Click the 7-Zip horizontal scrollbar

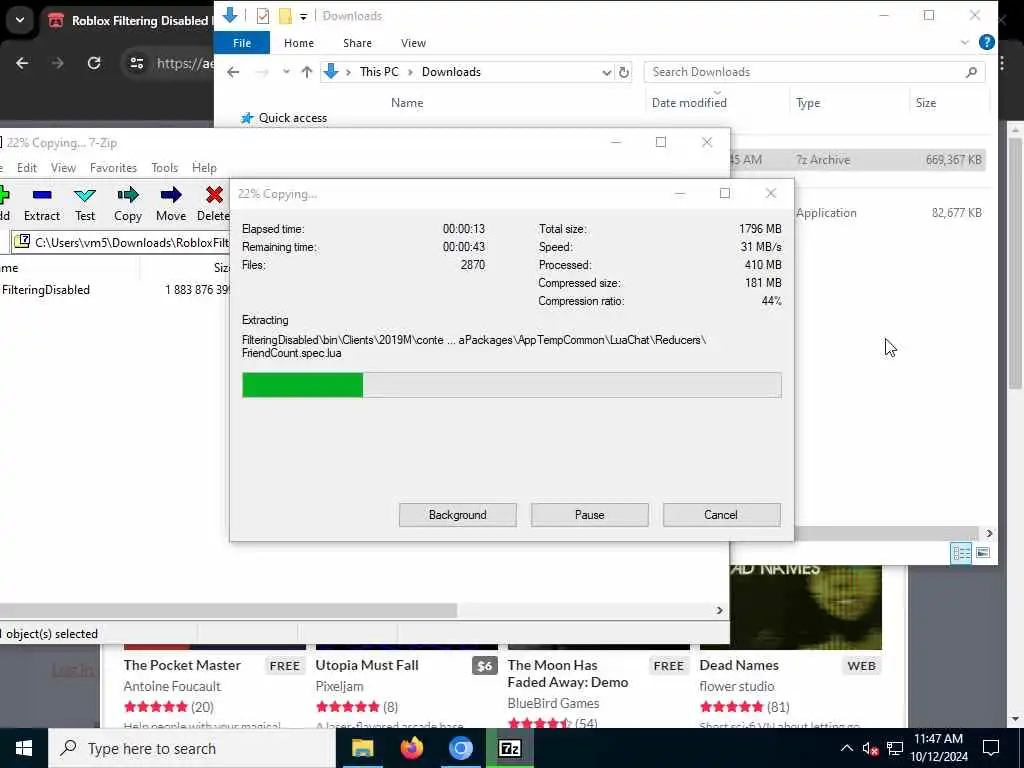[229, 610]
